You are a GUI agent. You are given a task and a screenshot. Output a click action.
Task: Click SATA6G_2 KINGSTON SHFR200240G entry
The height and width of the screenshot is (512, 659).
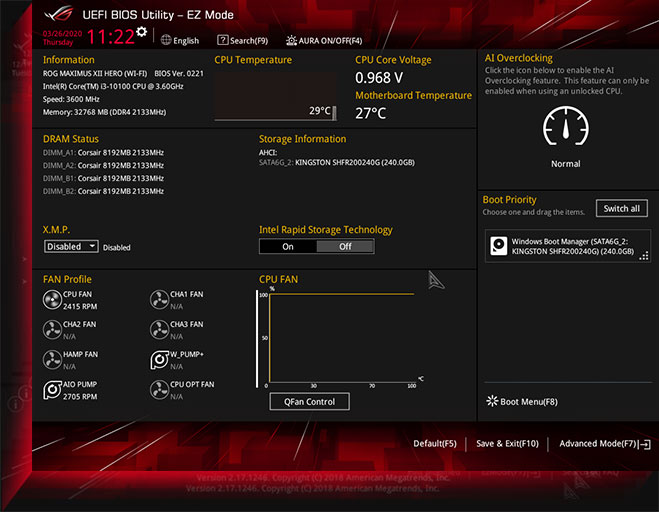click(x=337, y=162)
